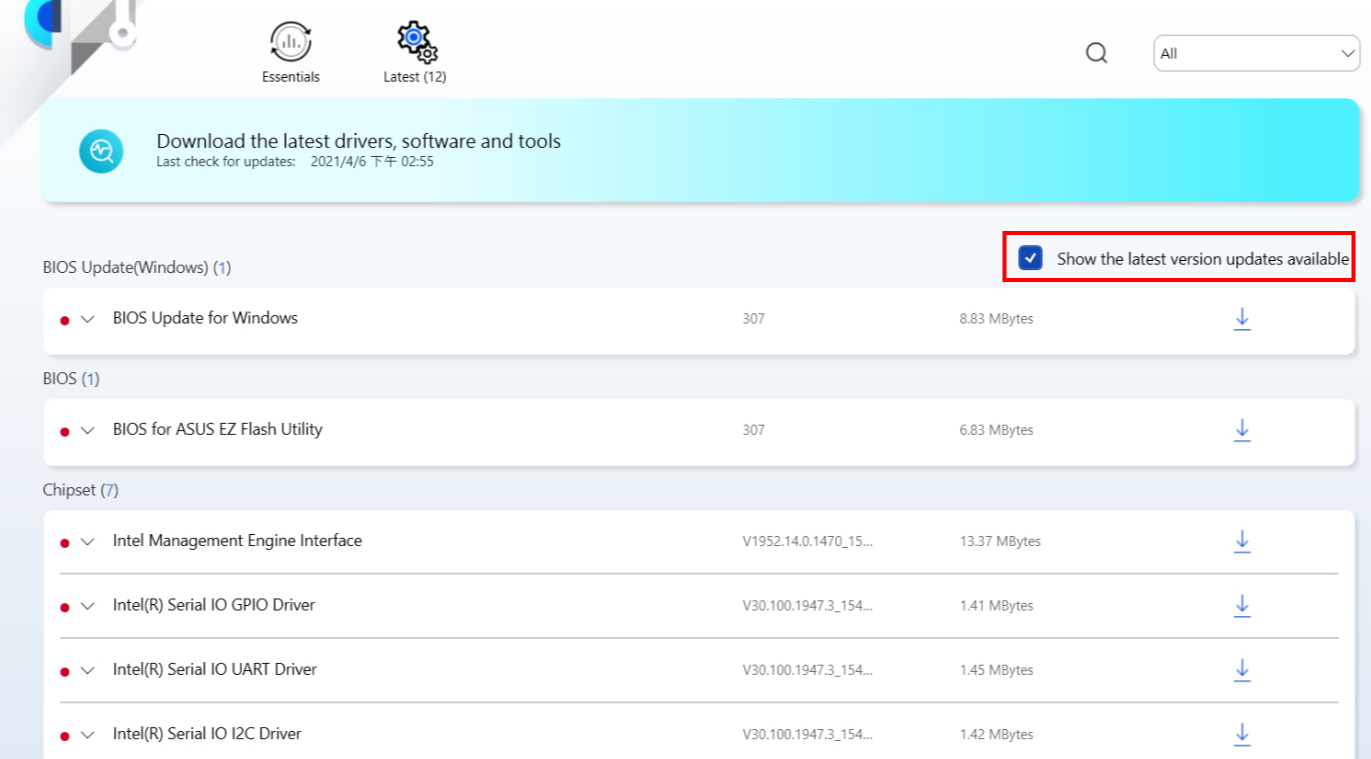
Task: Uncheck Show the latest version updates available
Action: pos(1030,258)
